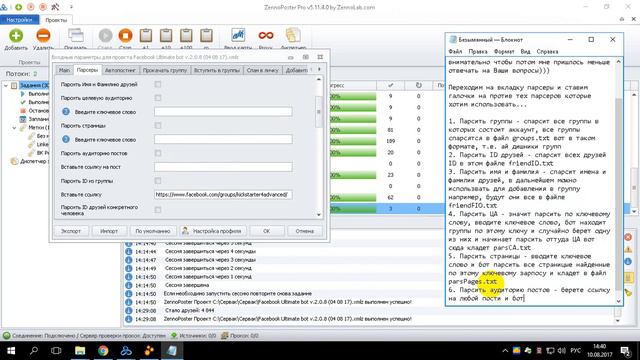Click the +1 clipboard icon
Image resolution: width=640 pixels, height=360 pixels.
click(146, 36)
